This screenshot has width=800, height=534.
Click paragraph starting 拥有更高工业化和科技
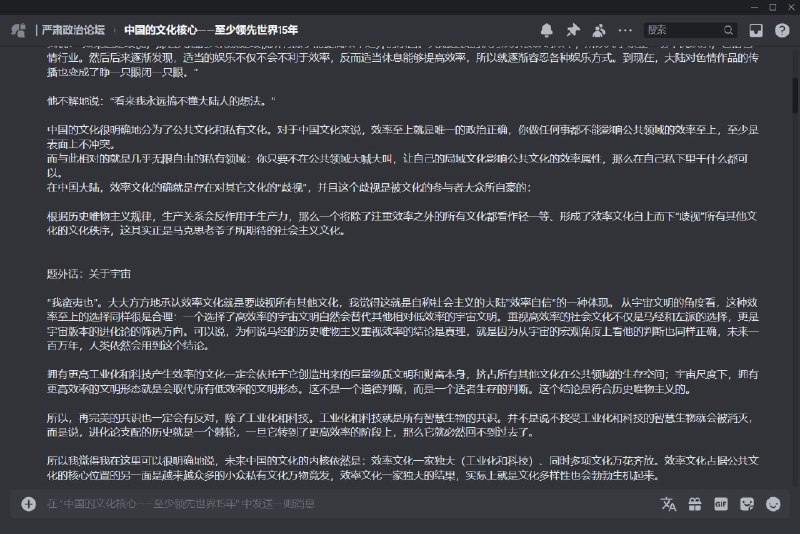(x=402, y=382)
